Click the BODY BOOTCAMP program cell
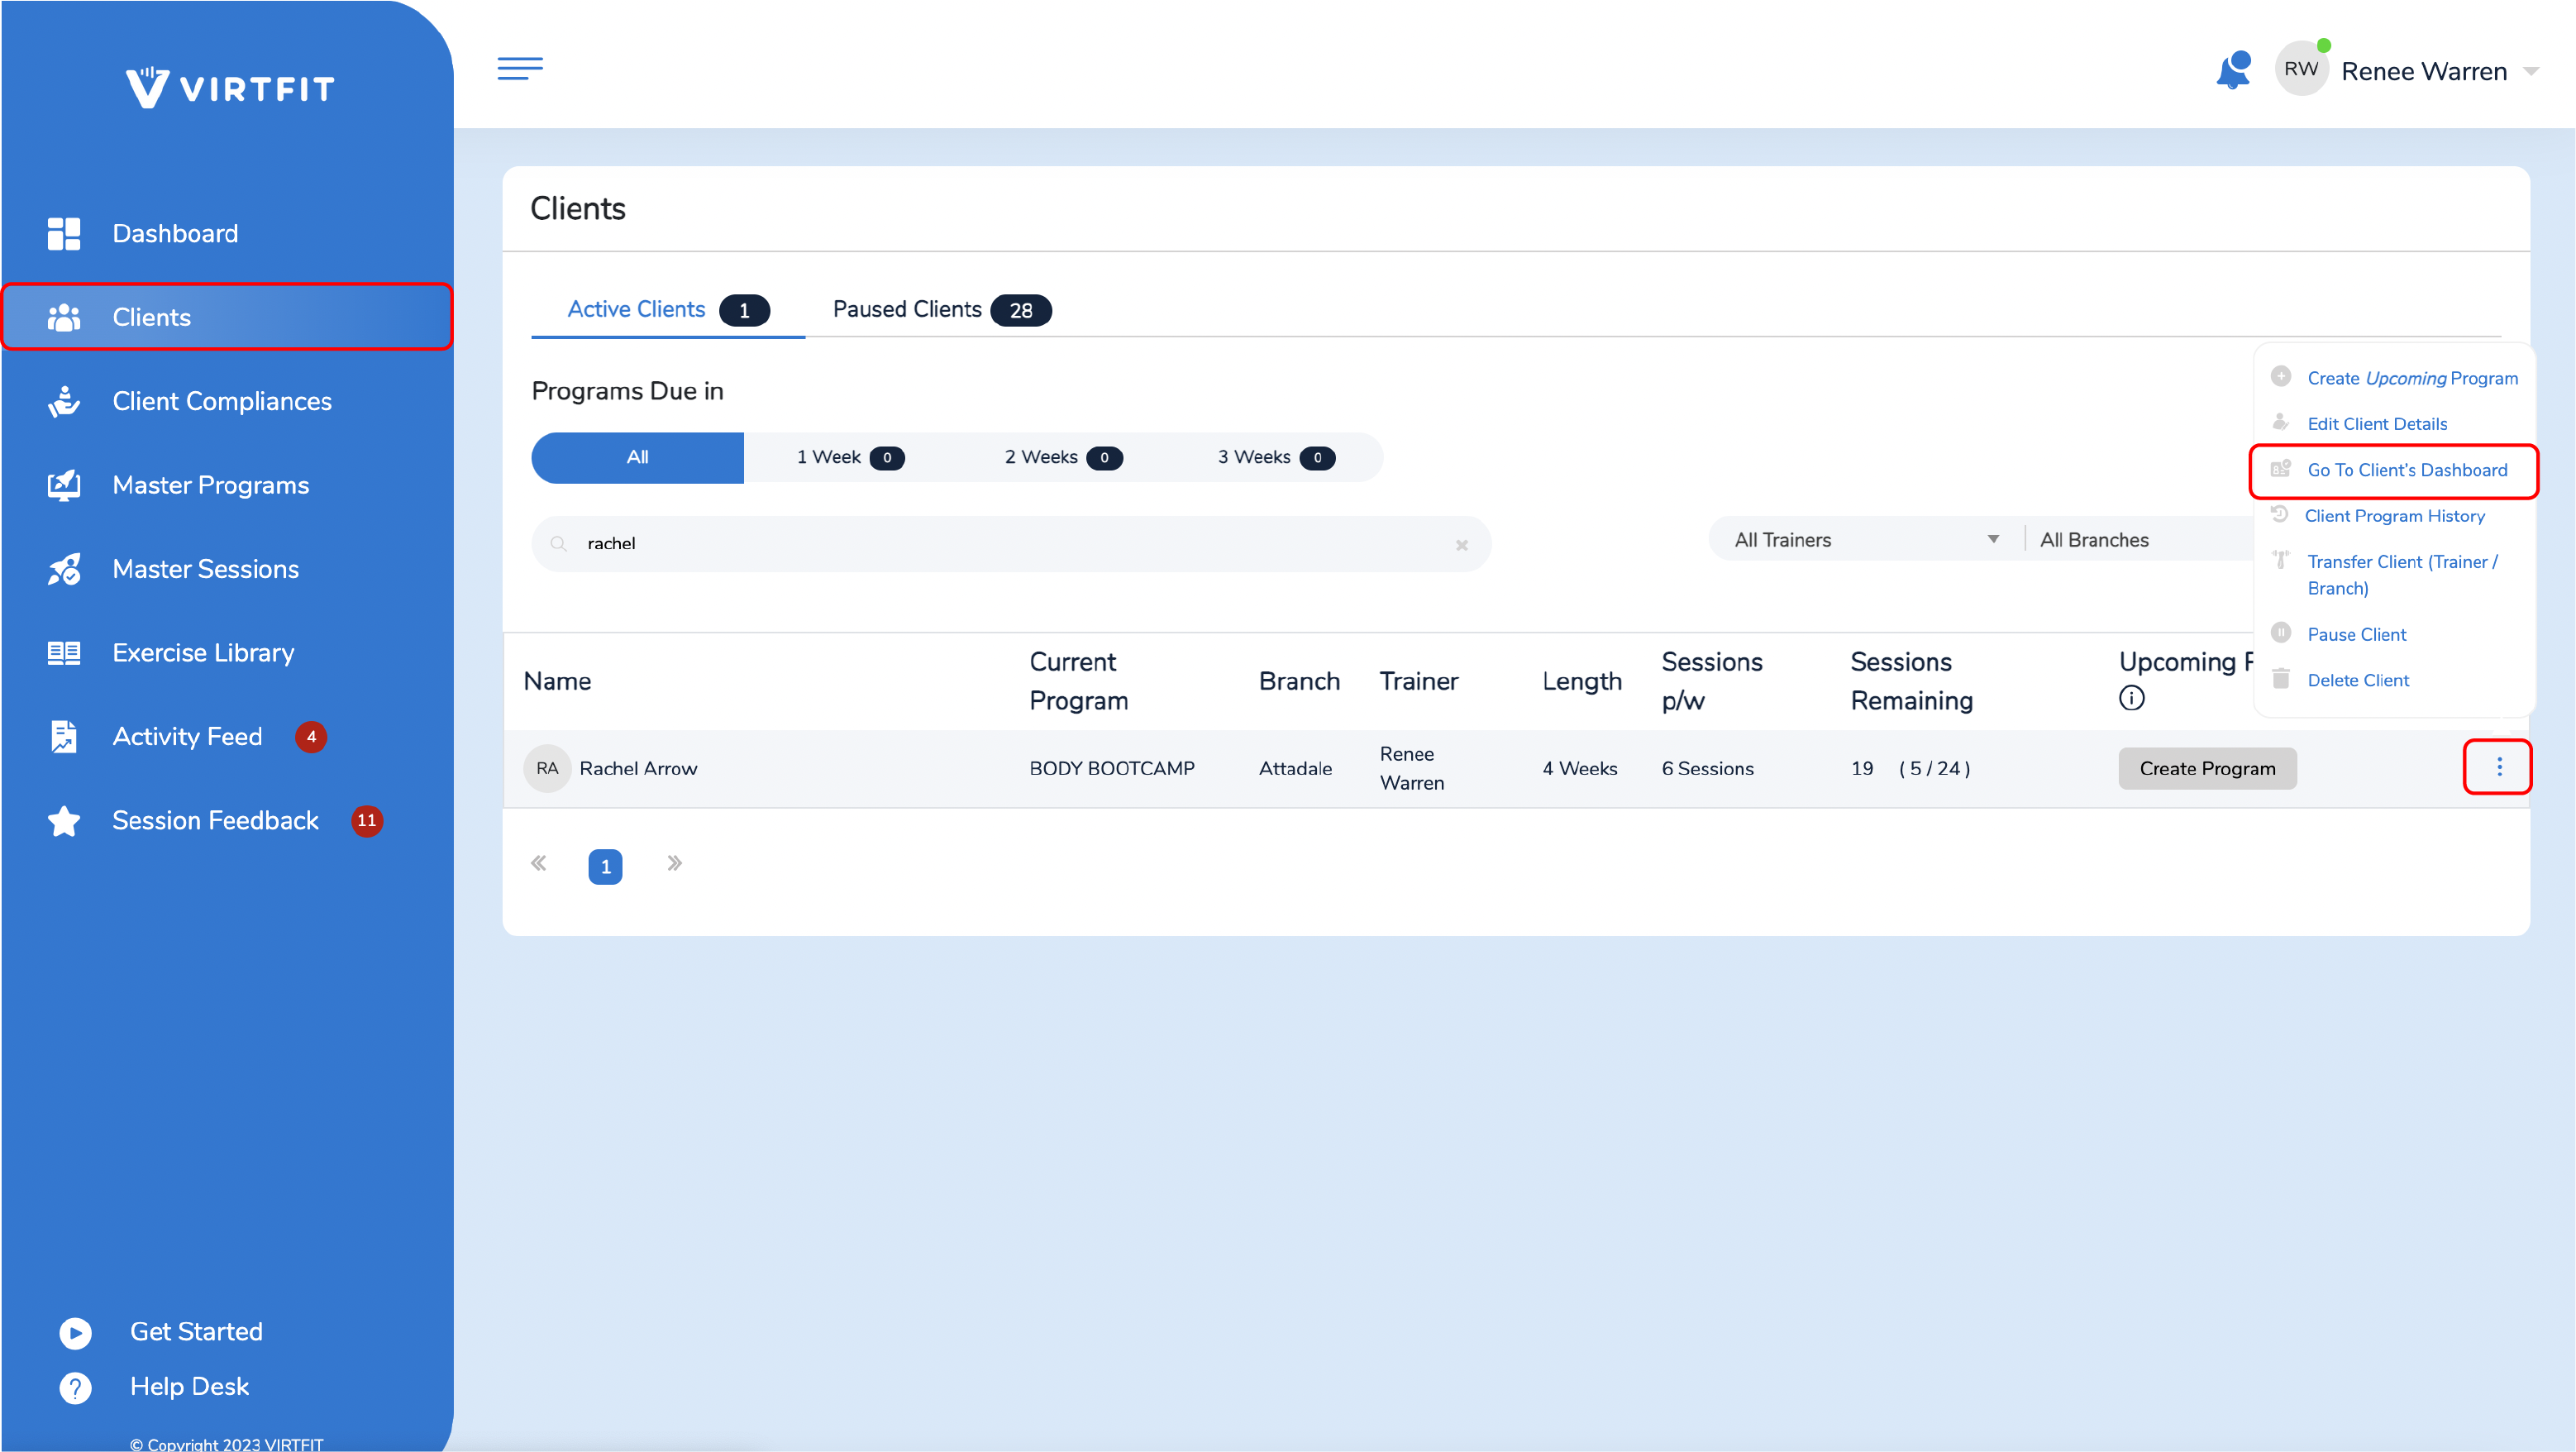The image size is (2576, 1452). click(x=1112, y=769)
